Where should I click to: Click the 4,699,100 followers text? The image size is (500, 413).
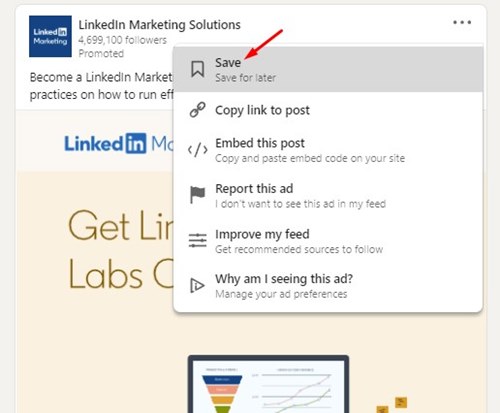click(x=122, y=40)
